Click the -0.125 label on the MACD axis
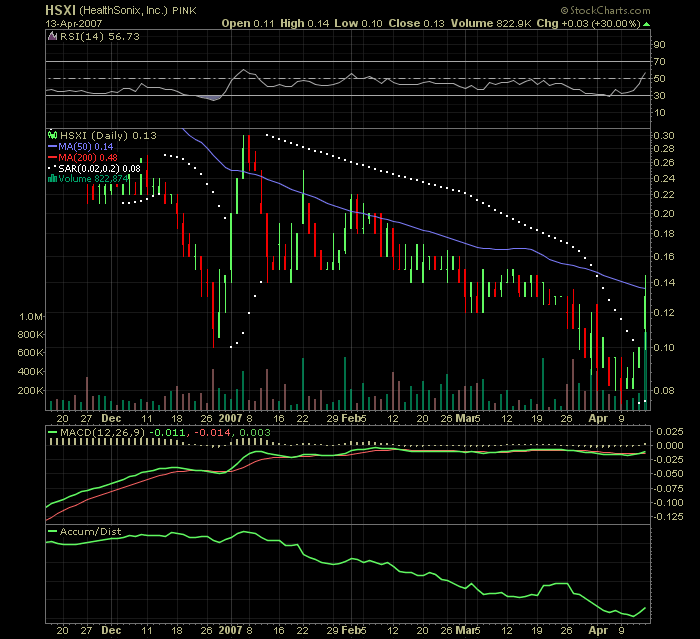Viewport: 700px width, 639px height. click(x=668, y=517)
